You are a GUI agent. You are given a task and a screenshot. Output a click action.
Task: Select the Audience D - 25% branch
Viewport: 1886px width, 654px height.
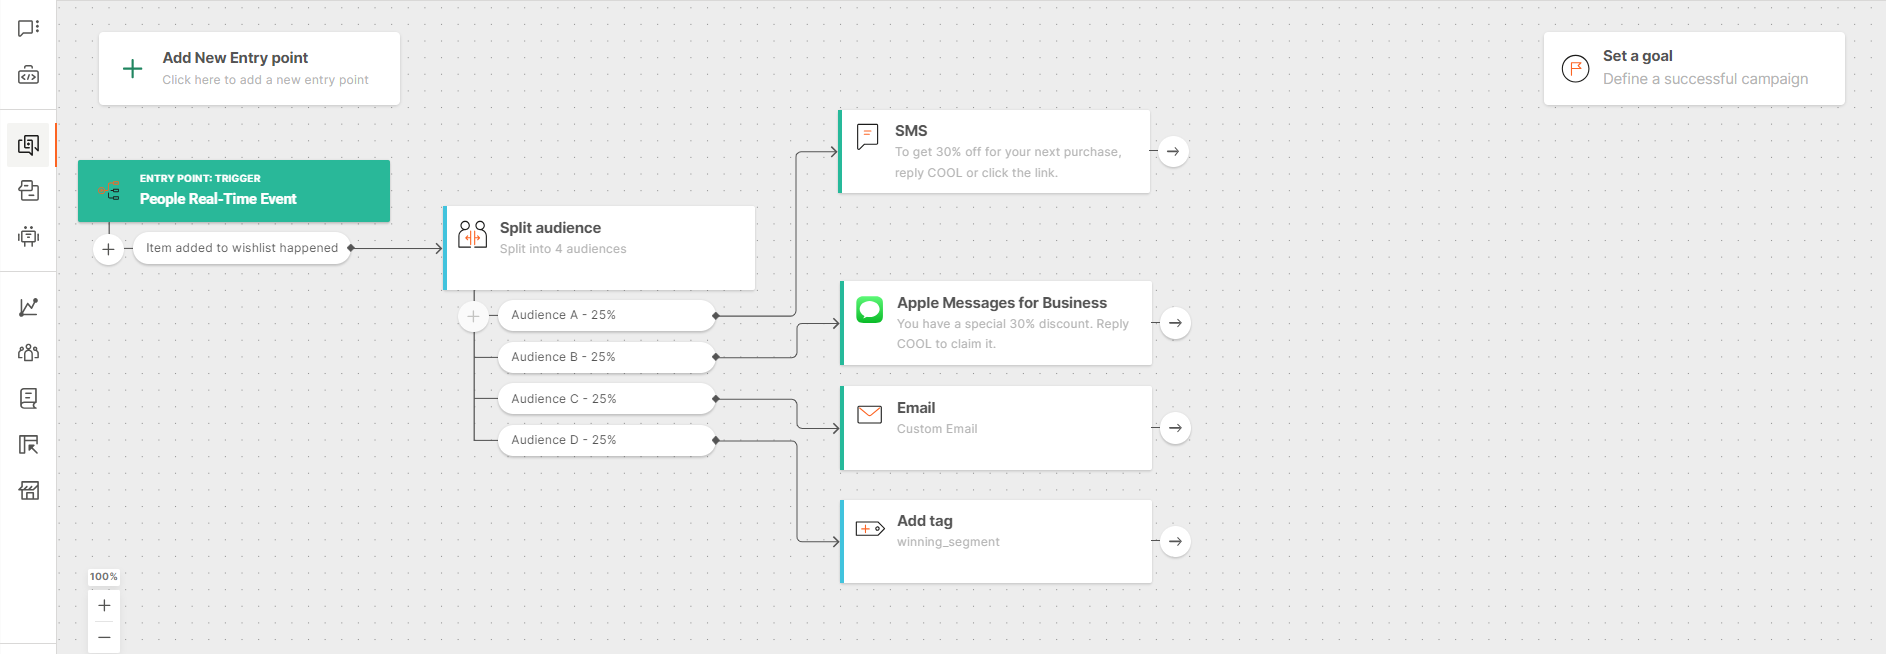tap(606, 440)
